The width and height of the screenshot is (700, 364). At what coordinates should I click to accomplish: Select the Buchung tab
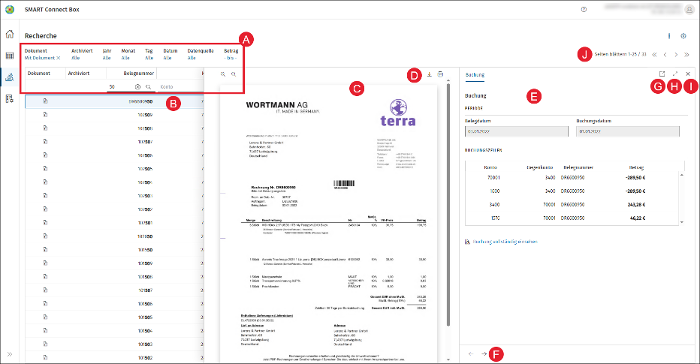[475, 75]
